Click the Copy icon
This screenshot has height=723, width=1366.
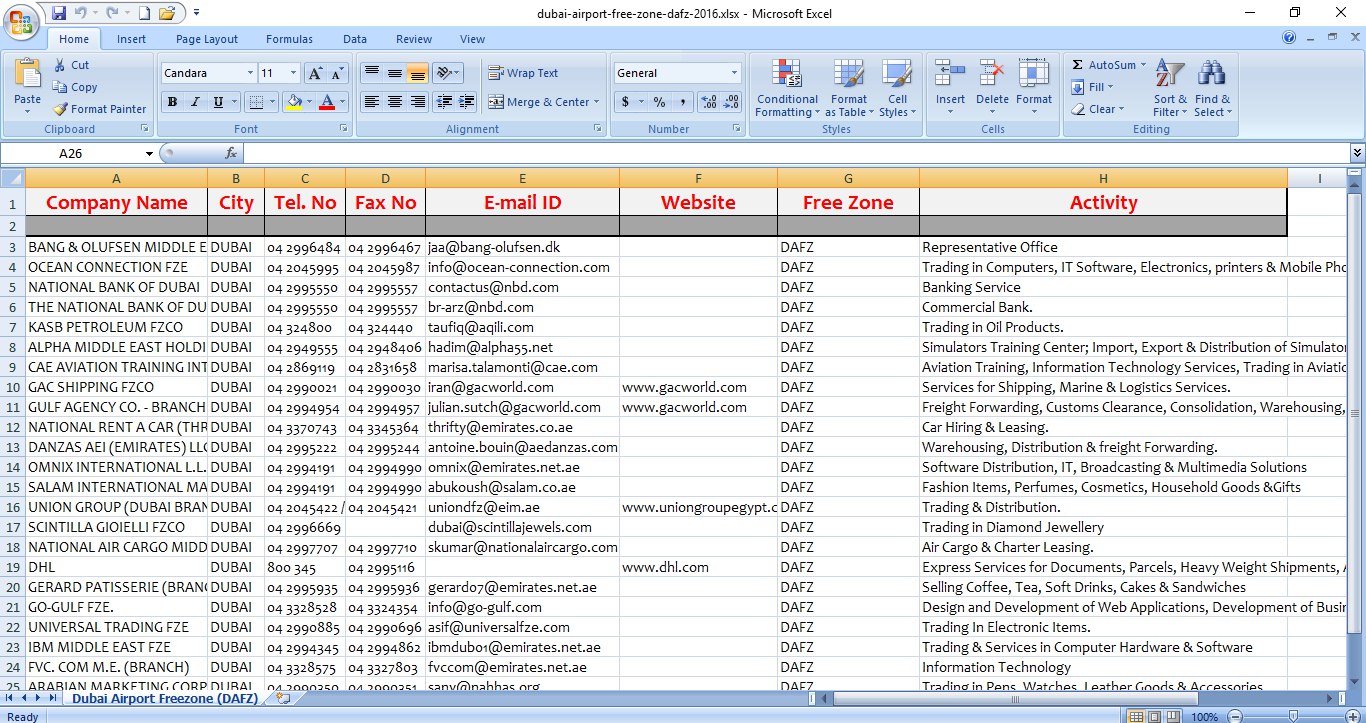[x=60, y=87]
